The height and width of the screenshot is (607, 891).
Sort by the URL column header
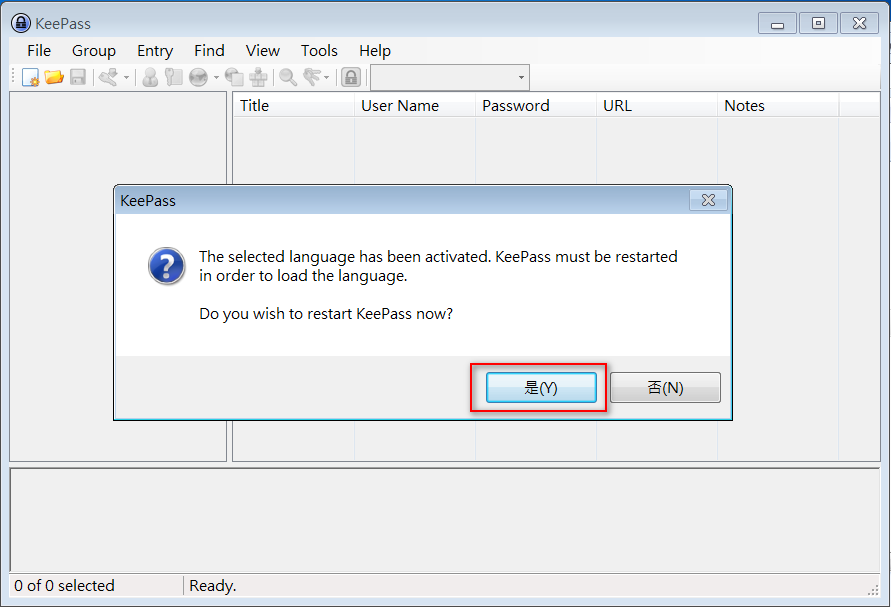point(657,106)
